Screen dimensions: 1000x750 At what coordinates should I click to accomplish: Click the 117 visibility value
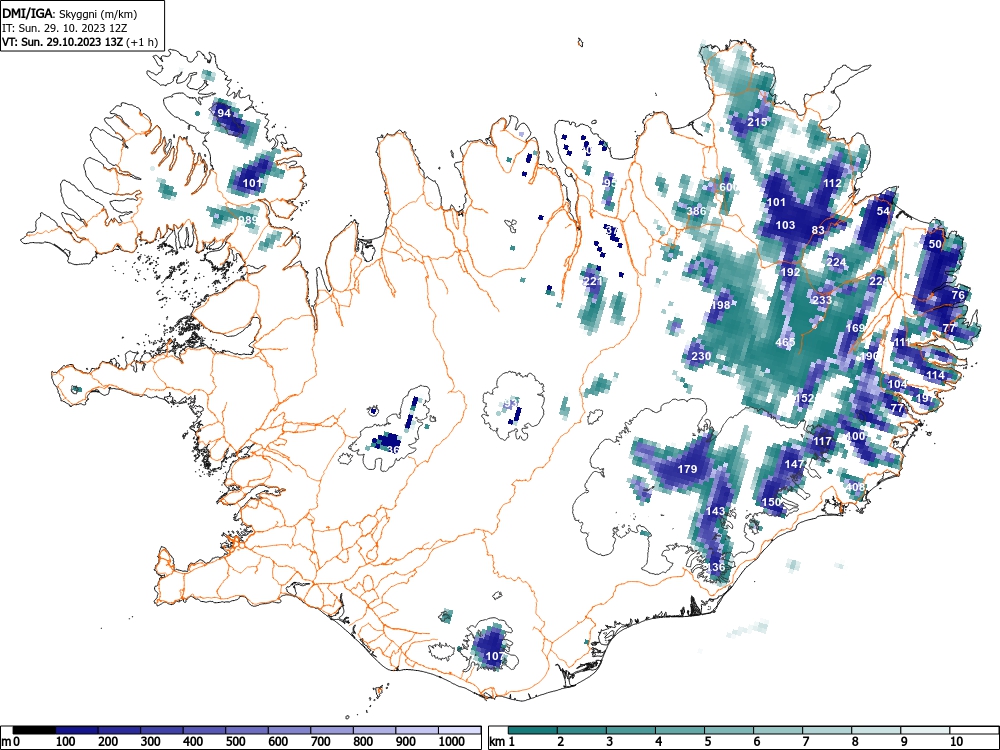823,441
